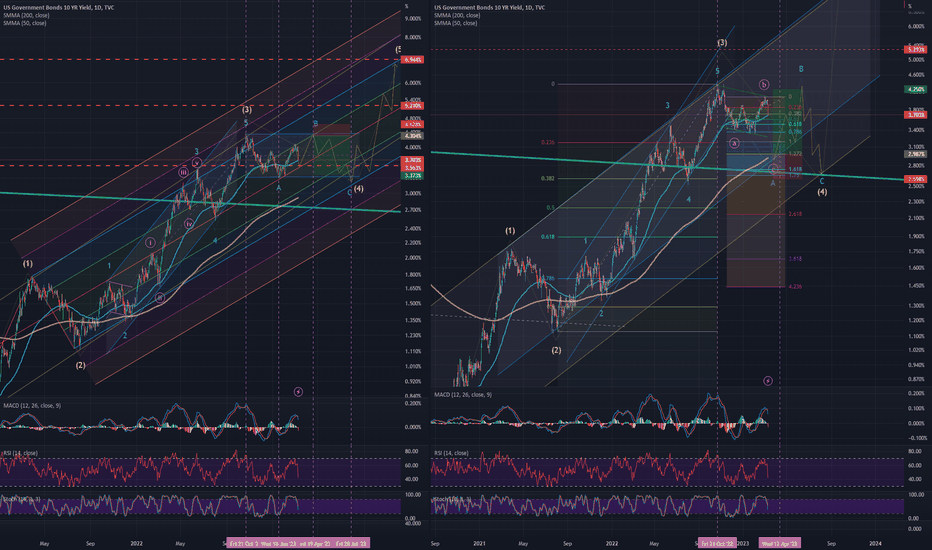Click 'SMMA (50, close)' legend in left chart

tap(24, 23)
